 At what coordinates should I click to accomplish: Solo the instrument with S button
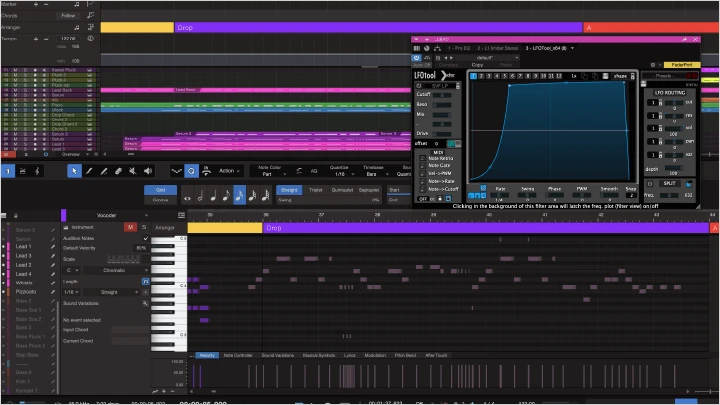pyautogui.click(x=144, y=227)
